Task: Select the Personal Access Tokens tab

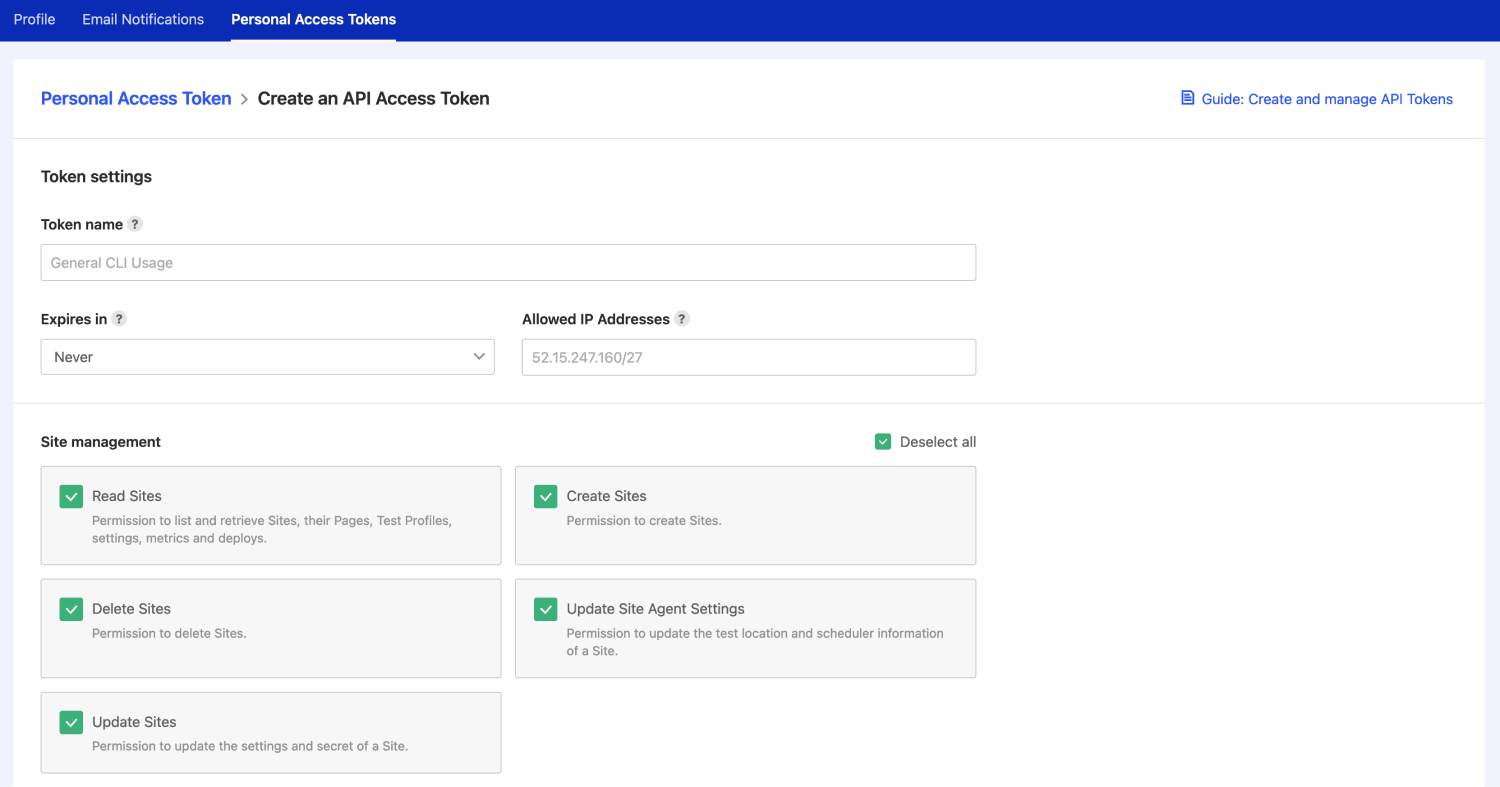Action: click(313, 19)
